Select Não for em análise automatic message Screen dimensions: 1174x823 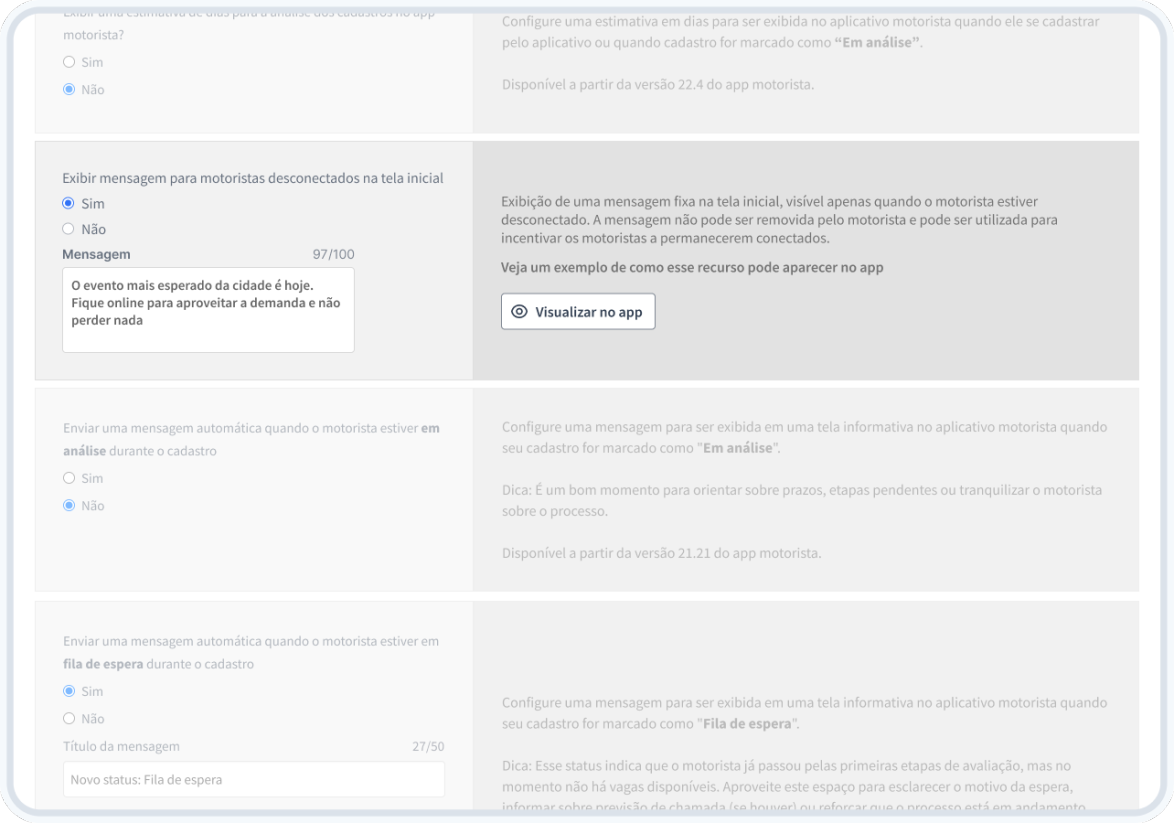click(69, 505)
